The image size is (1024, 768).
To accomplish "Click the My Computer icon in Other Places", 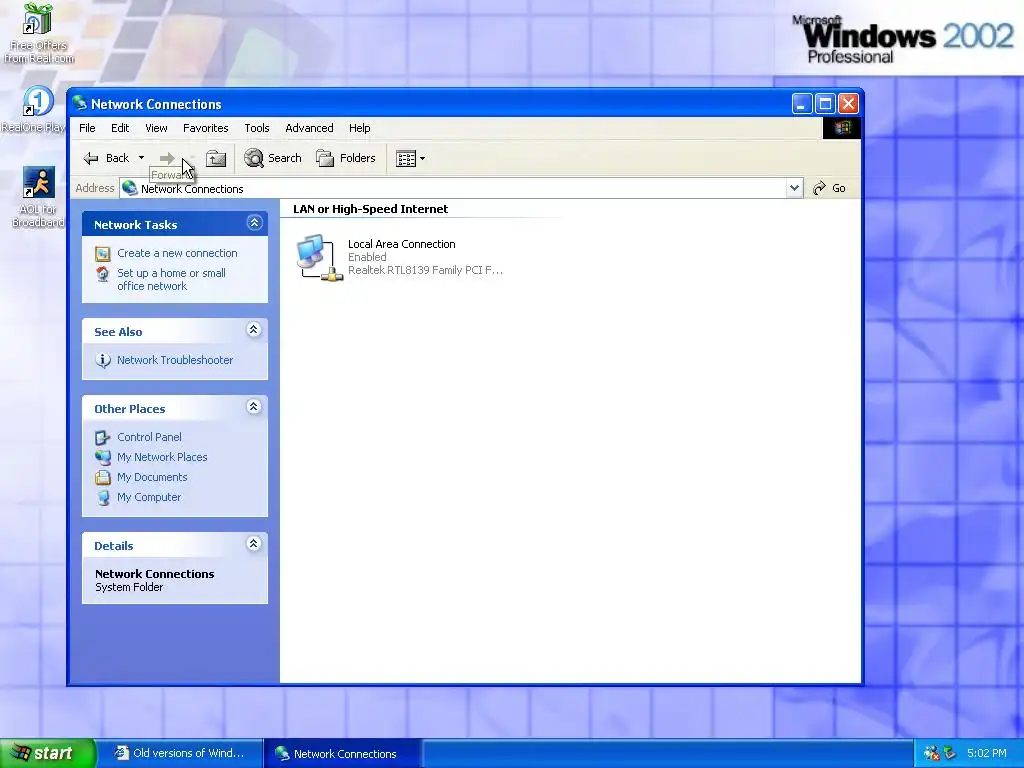I will click(x=103, y=498).
